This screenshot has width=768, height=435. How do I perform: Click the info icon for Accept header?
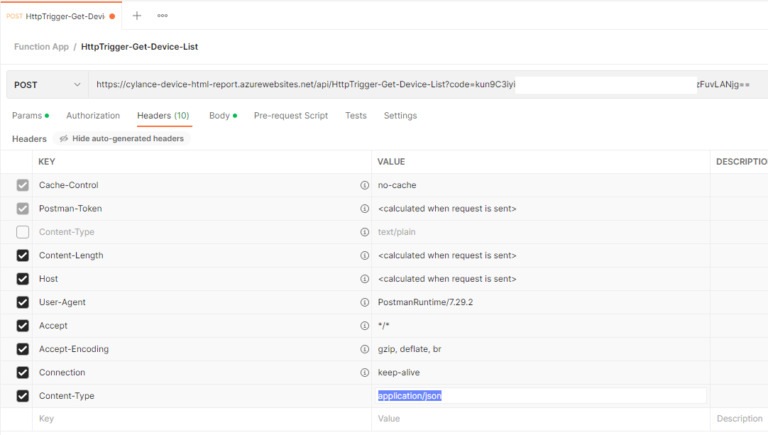pos(364,326)
